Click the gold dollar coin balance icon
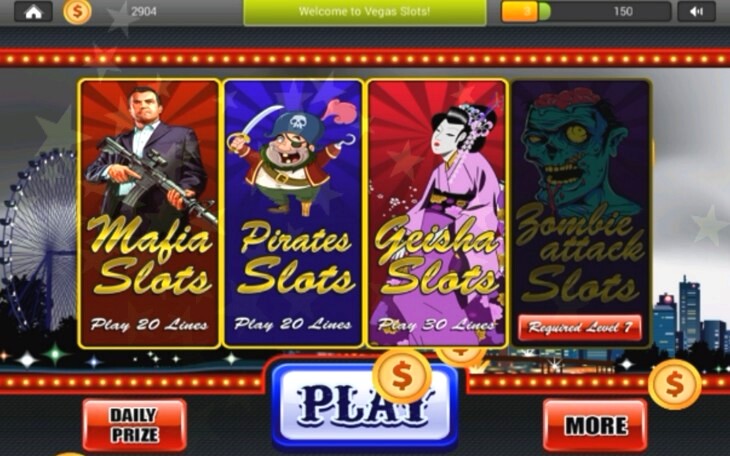730x456 pixels. [77, 12]
